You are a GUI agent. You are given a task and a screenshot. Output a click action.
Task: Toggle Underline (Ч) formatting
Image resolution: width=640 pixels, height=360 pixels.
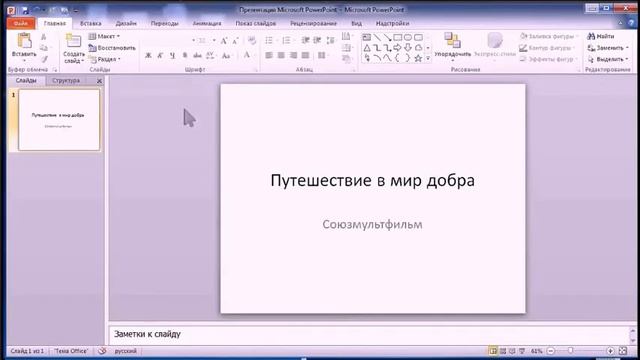point(172,56)
